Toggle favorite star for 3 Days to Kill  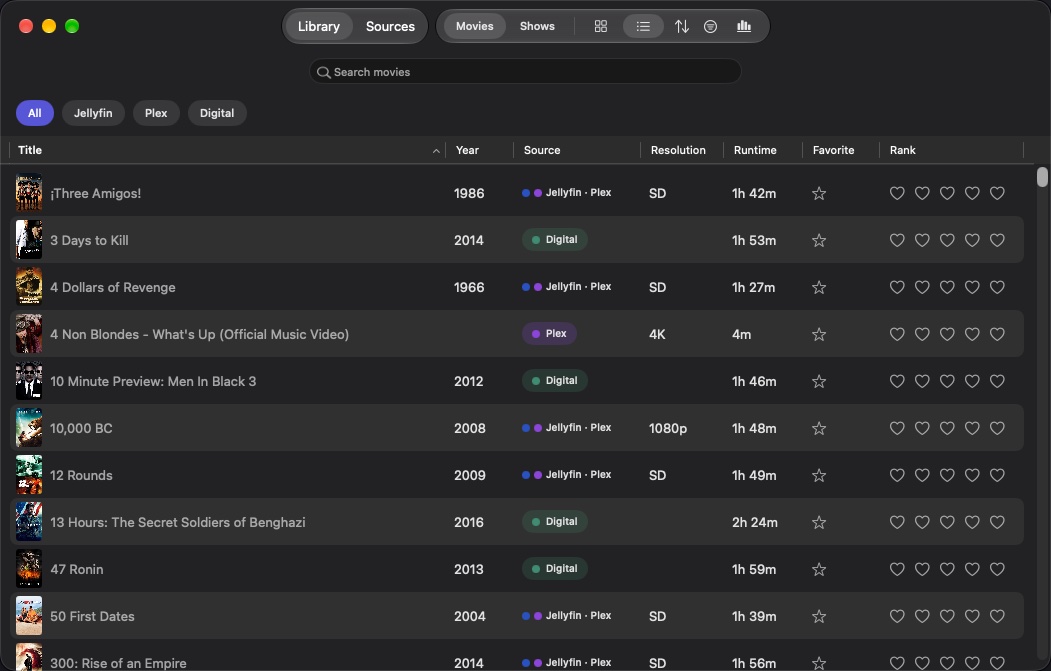click(x=819, y=240)
